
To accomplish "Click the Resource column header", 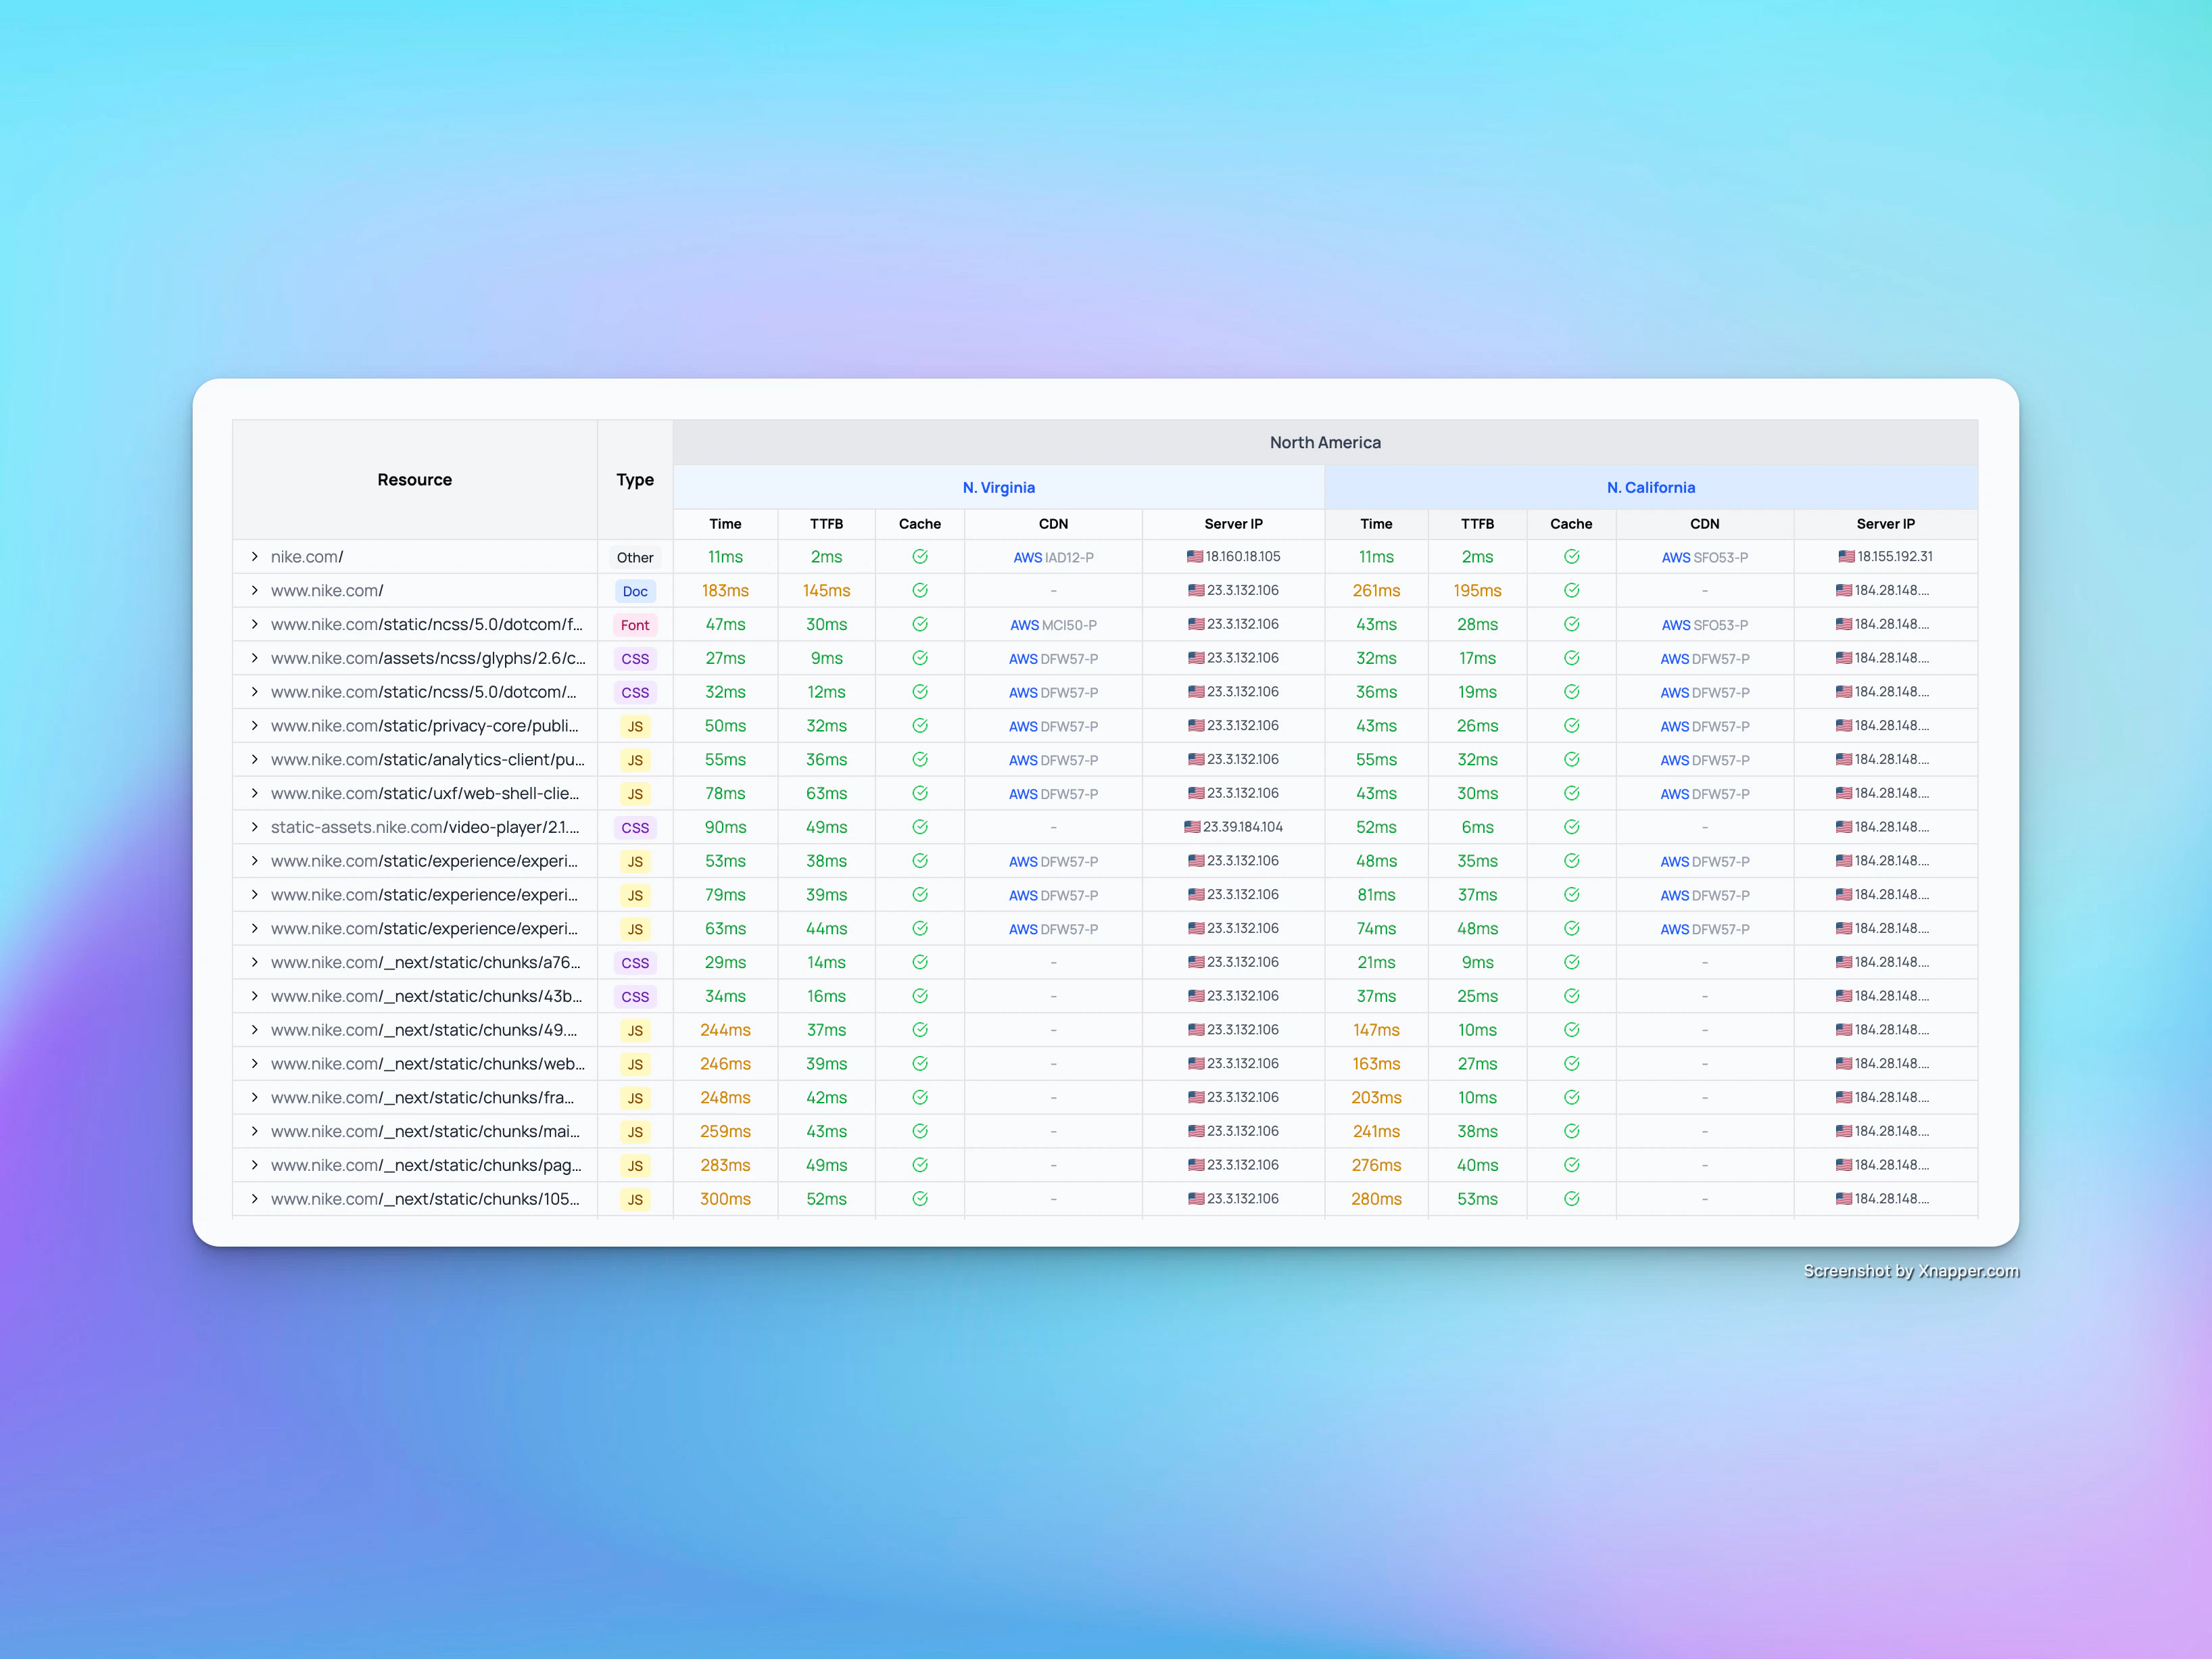I will click(x=414, y=480).
